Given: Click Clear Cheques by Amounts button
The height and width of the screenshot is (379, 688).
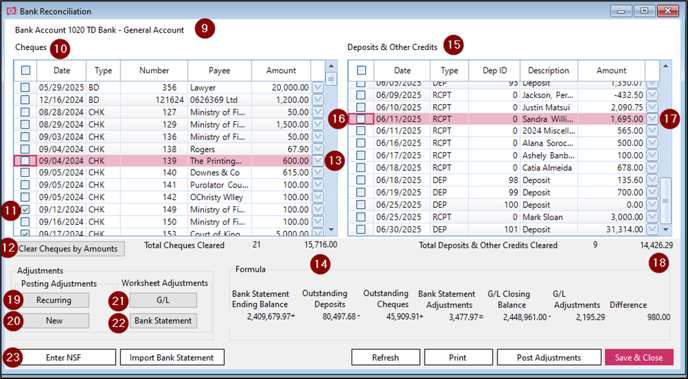Looking at the screenshot, I should 68,249.
